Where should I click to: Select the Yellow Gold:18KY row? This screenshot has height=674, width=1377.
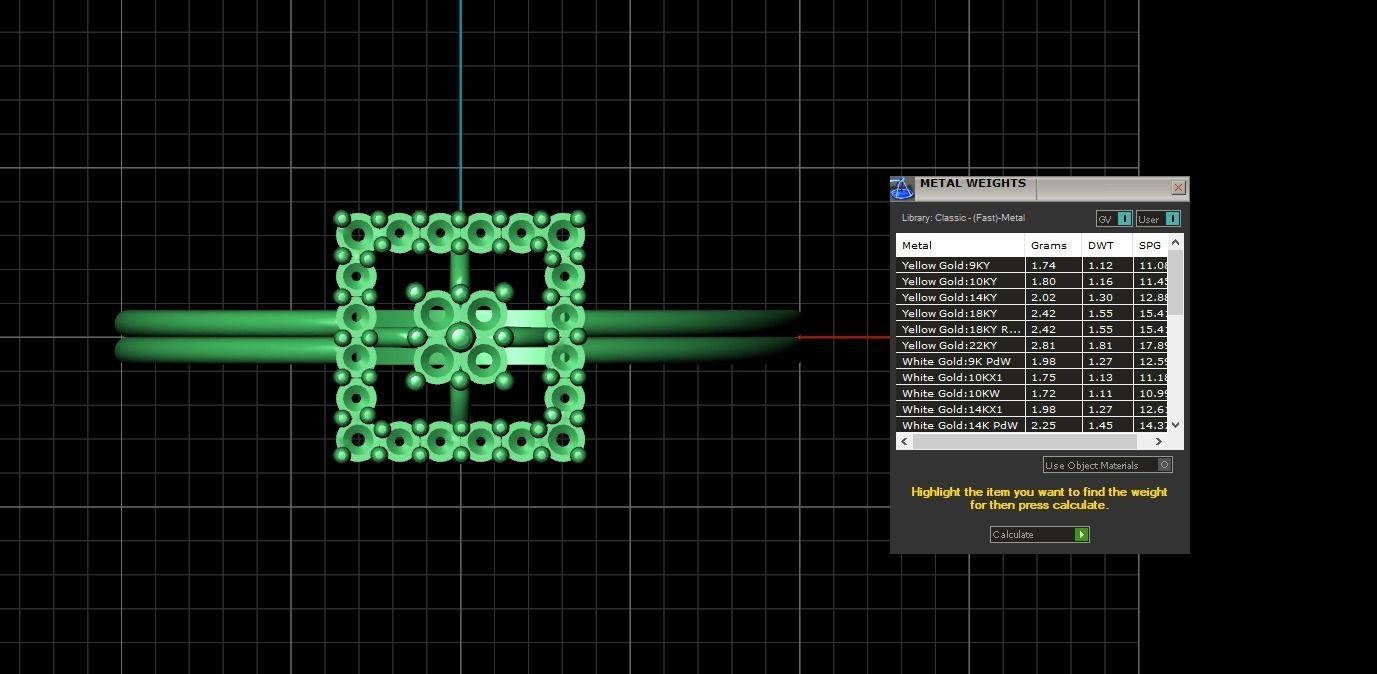1032,313
